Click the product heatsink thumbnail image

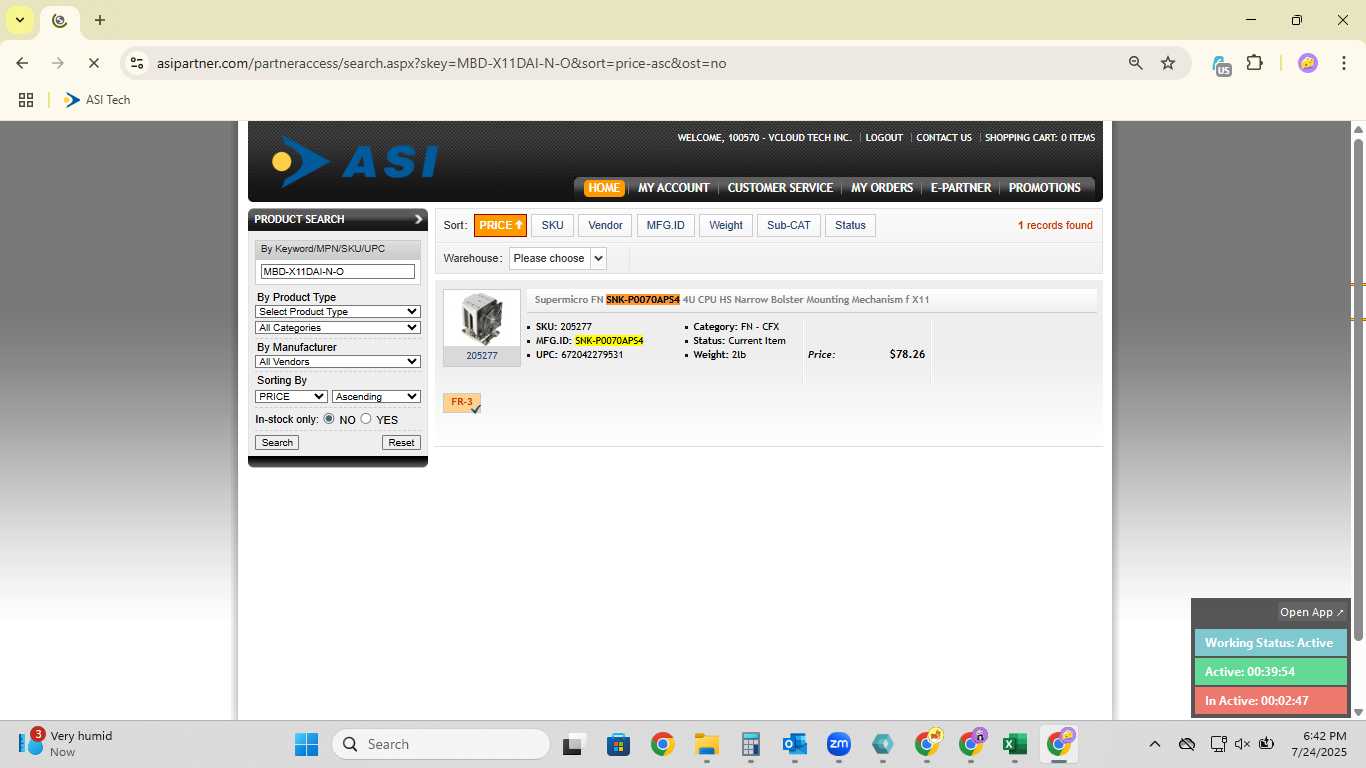[482, 319]
